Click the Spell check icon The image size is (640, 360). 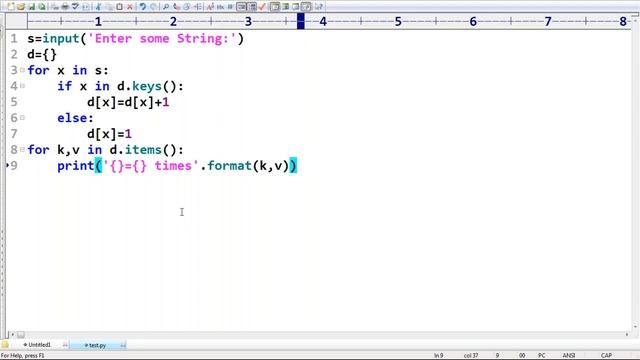[76, 7]
